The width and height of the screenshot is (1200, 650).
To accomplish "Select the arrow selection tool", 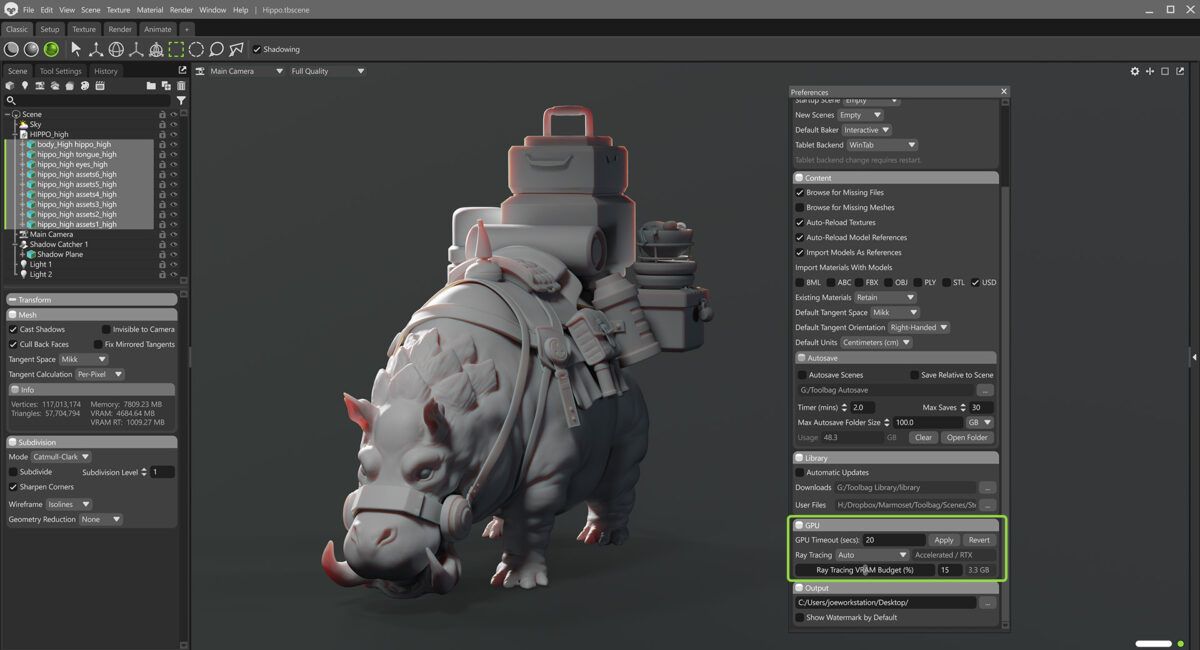I will [76, 49].
